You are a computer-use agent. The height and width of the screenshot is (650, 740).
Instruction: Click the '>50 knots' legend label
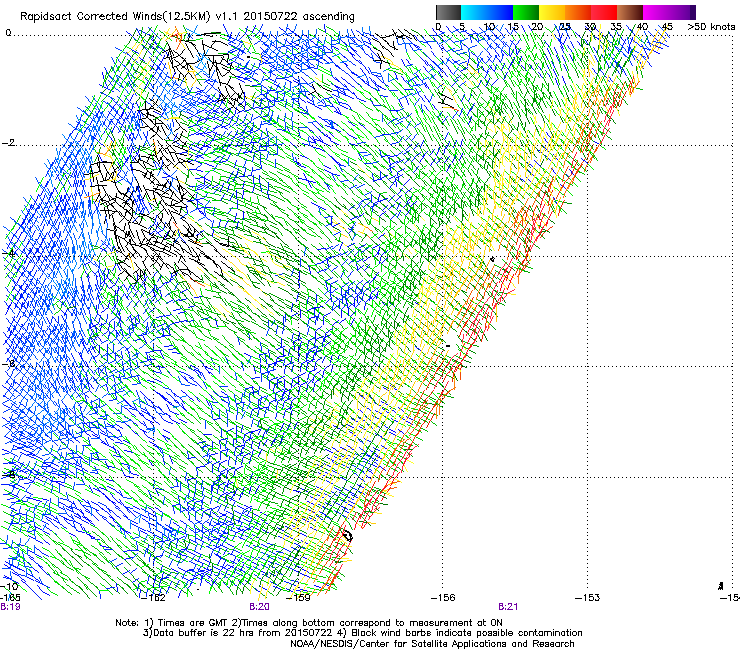711,26
